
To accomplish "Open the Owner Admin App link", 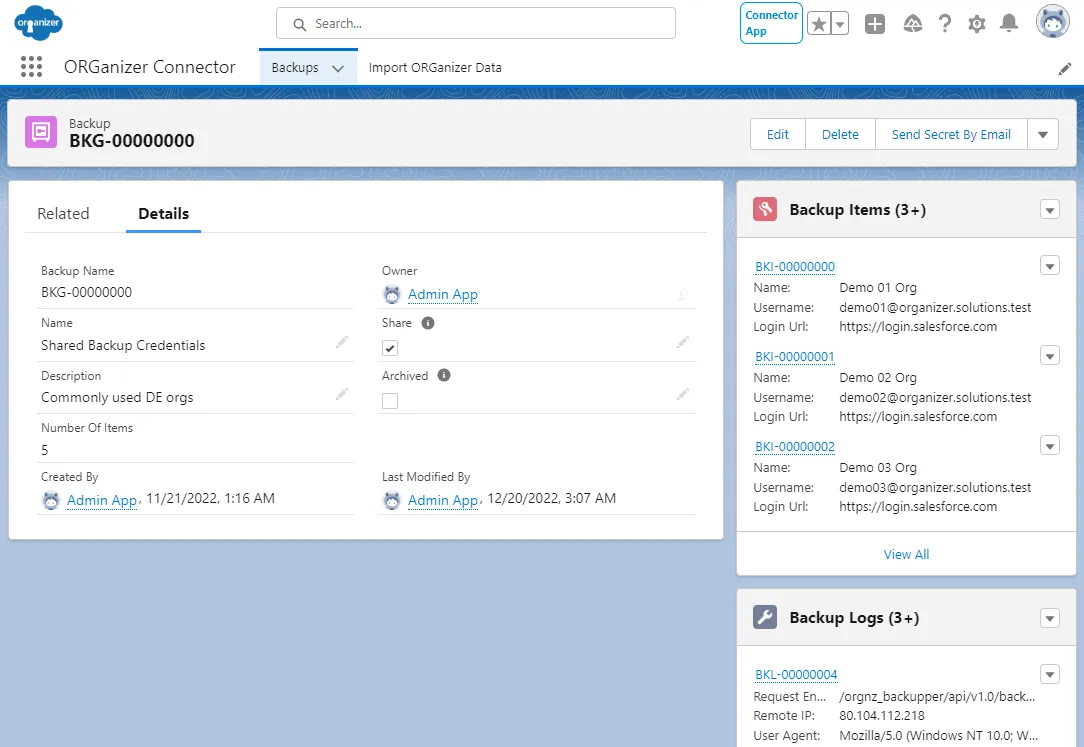I will [442, 294].
